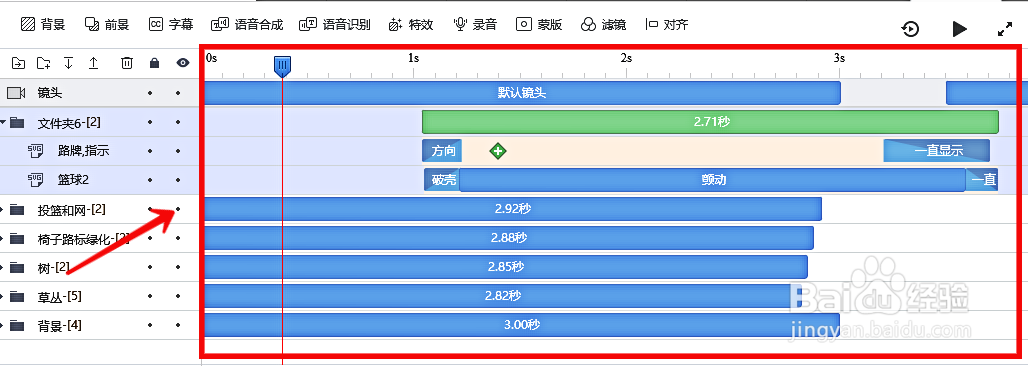Click the folder icon of 背景-[4]
1028x366 pixels.
click(17, 326)
